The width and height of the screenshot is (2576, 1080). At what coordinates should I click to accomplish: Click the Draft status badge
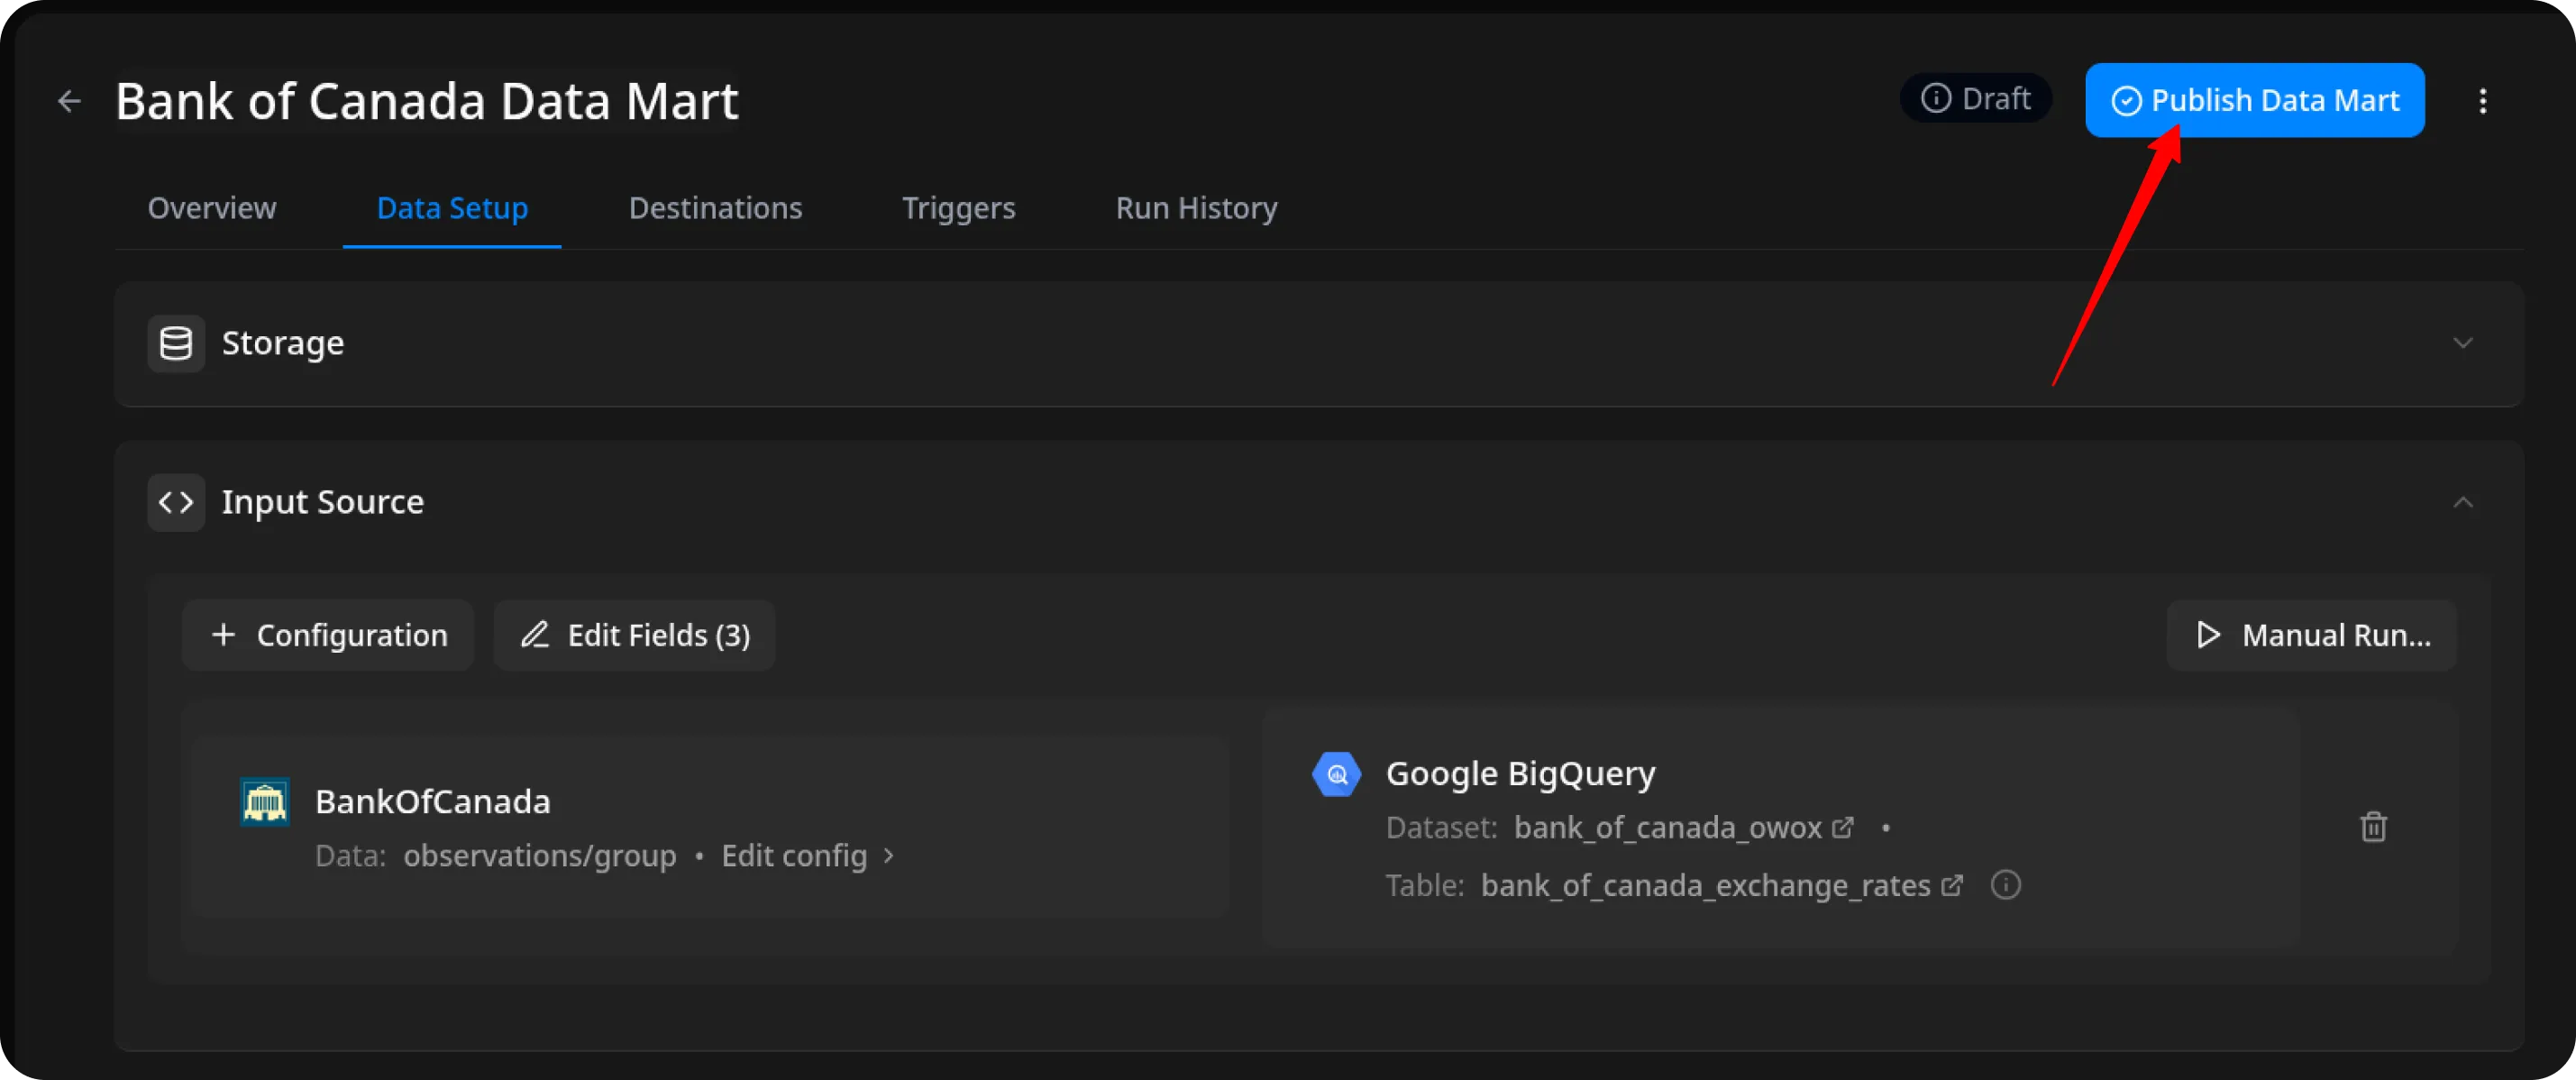point(1975,99)
